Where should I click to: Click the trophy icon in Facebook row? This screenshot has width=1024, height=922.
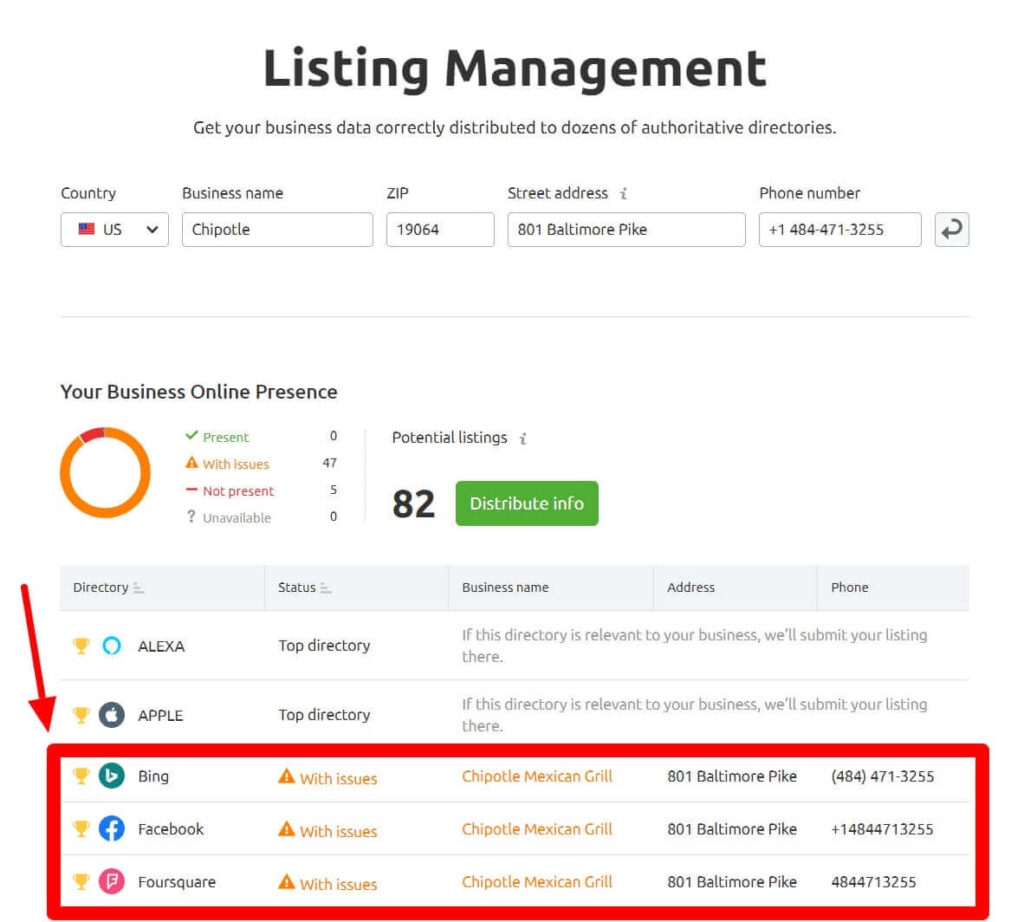pos(81,829)
